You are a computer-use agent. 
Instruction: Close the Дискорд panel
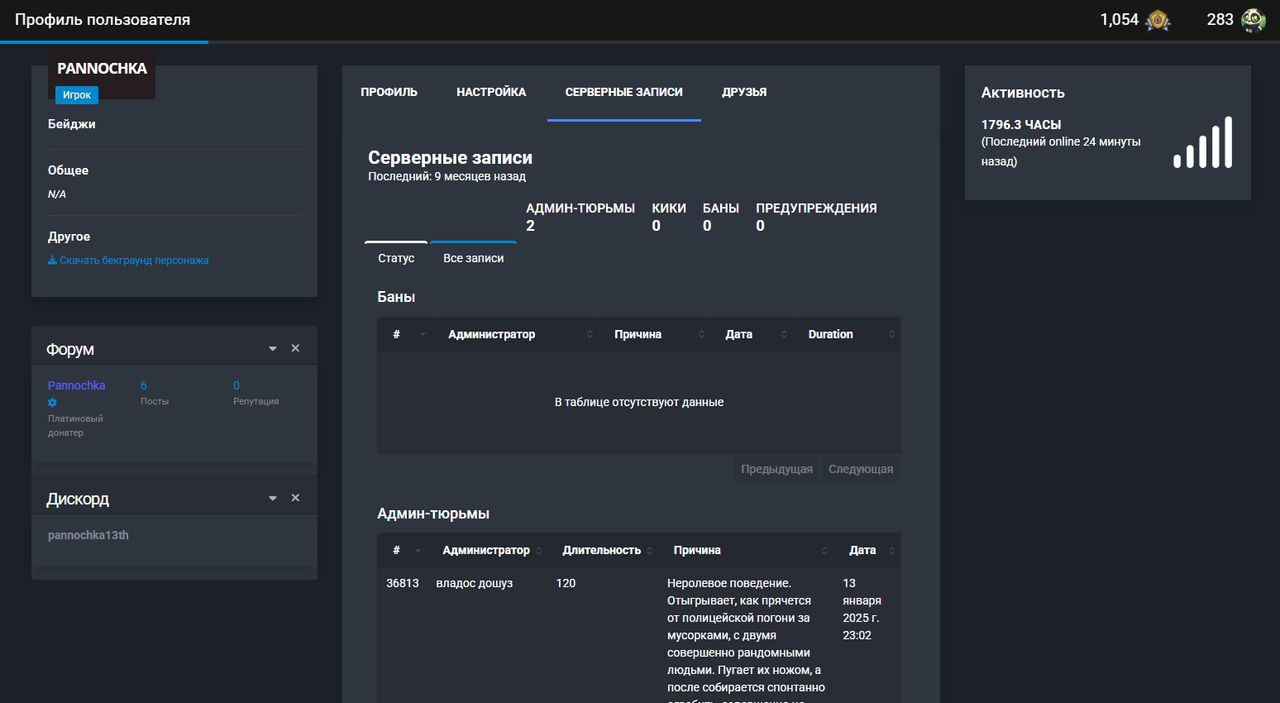(x=295, y=498)
